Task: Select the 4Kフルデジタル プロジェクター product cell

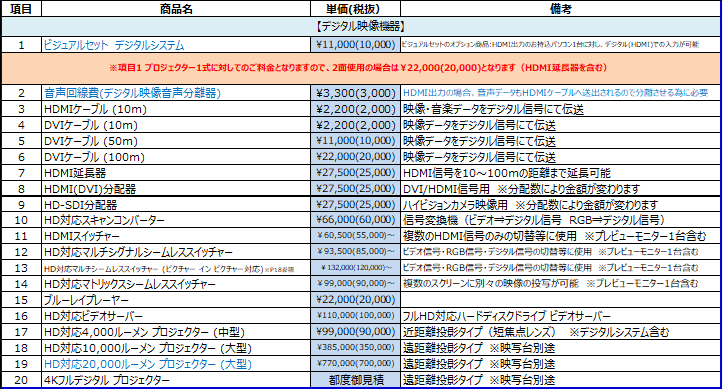Action: point(176,380)
